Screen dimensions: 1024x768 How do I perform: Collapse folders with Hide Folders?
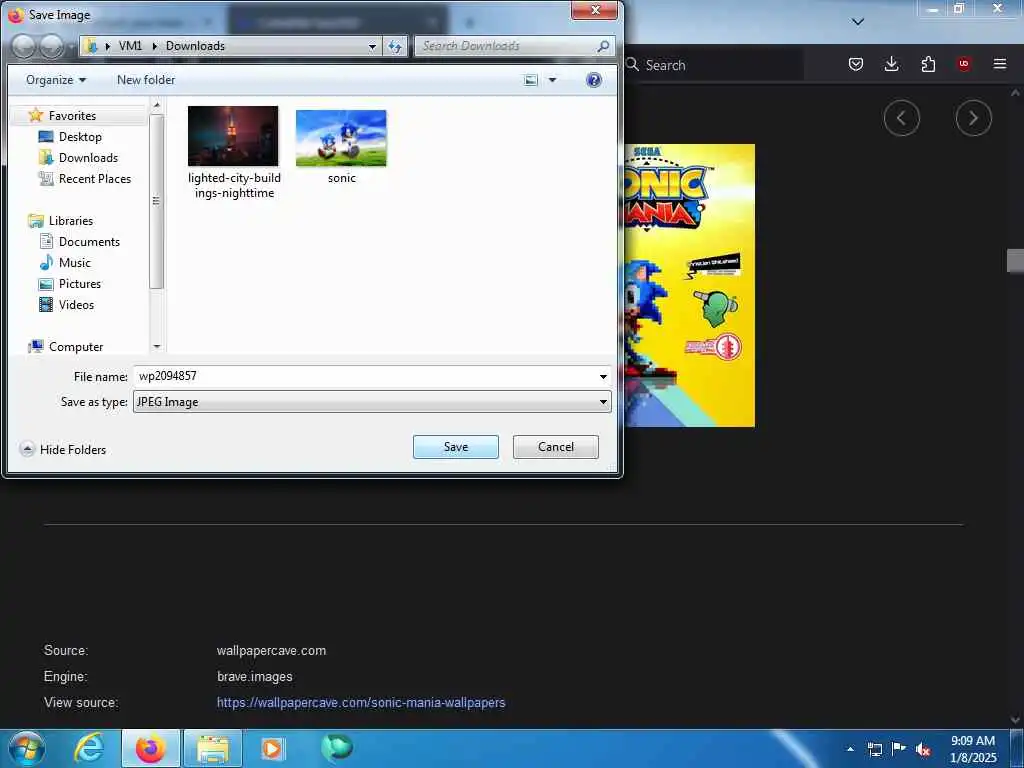tap(63, 449)
